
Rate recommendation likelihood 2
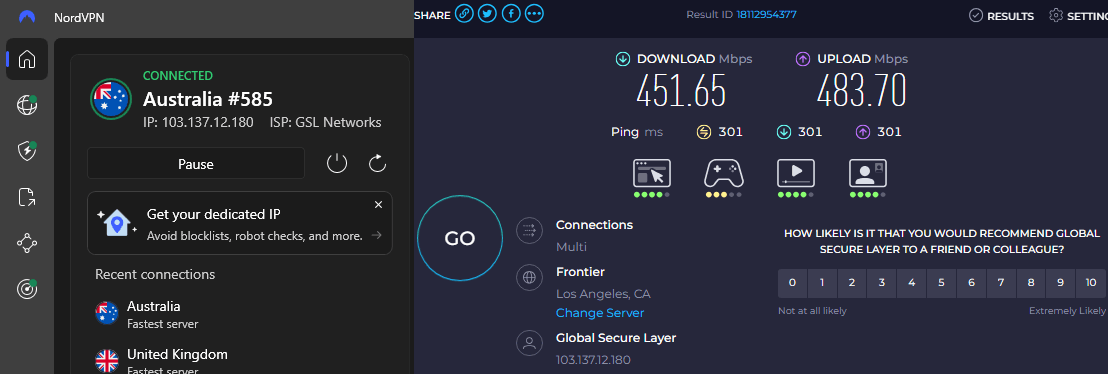point(852,283)
